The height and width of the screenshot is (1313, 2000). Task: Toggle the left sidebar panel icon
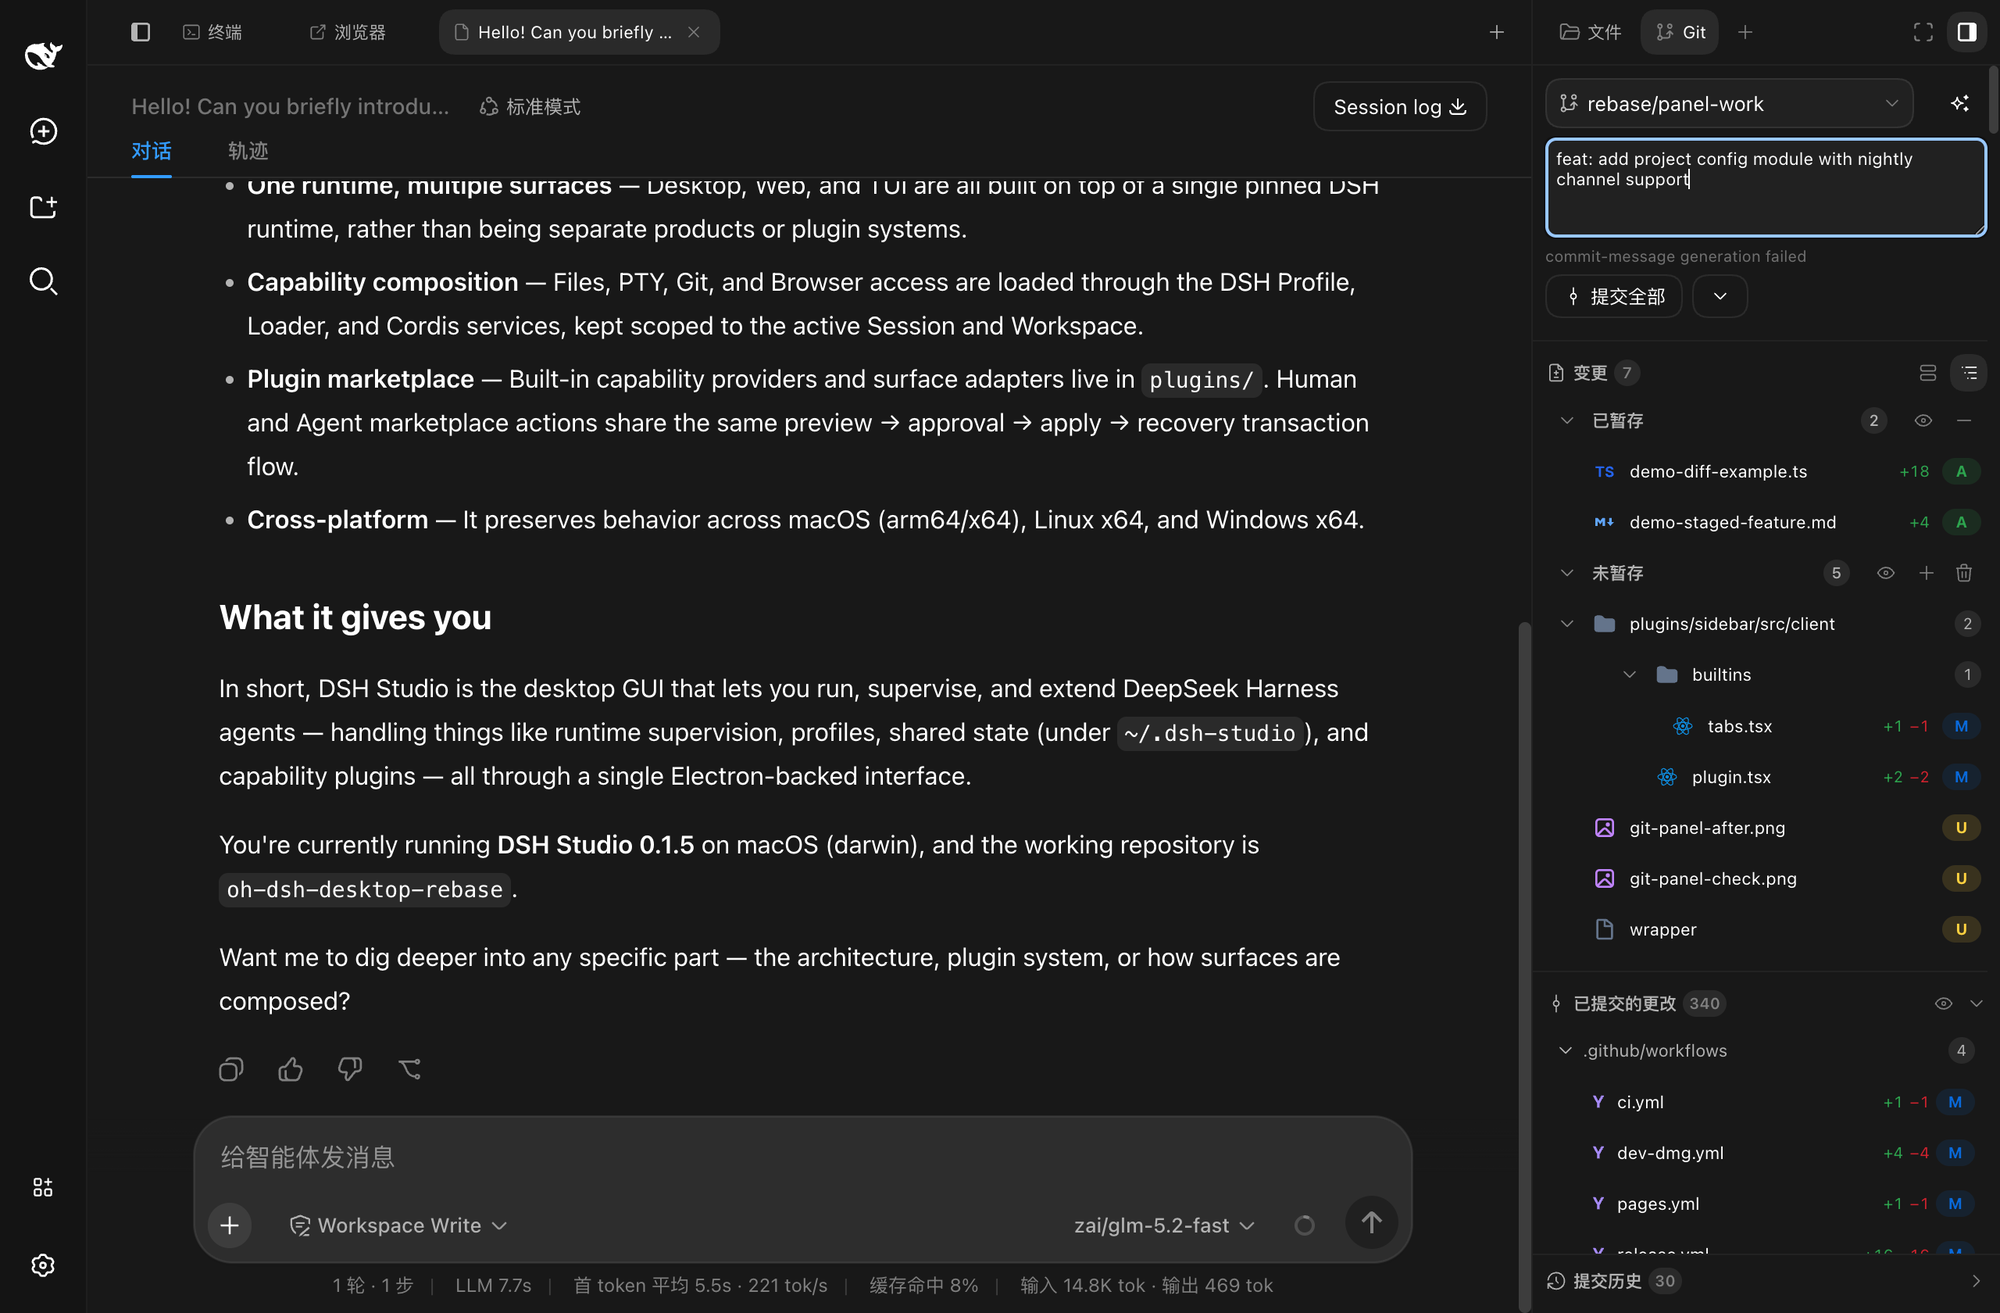tap(140, 32)
